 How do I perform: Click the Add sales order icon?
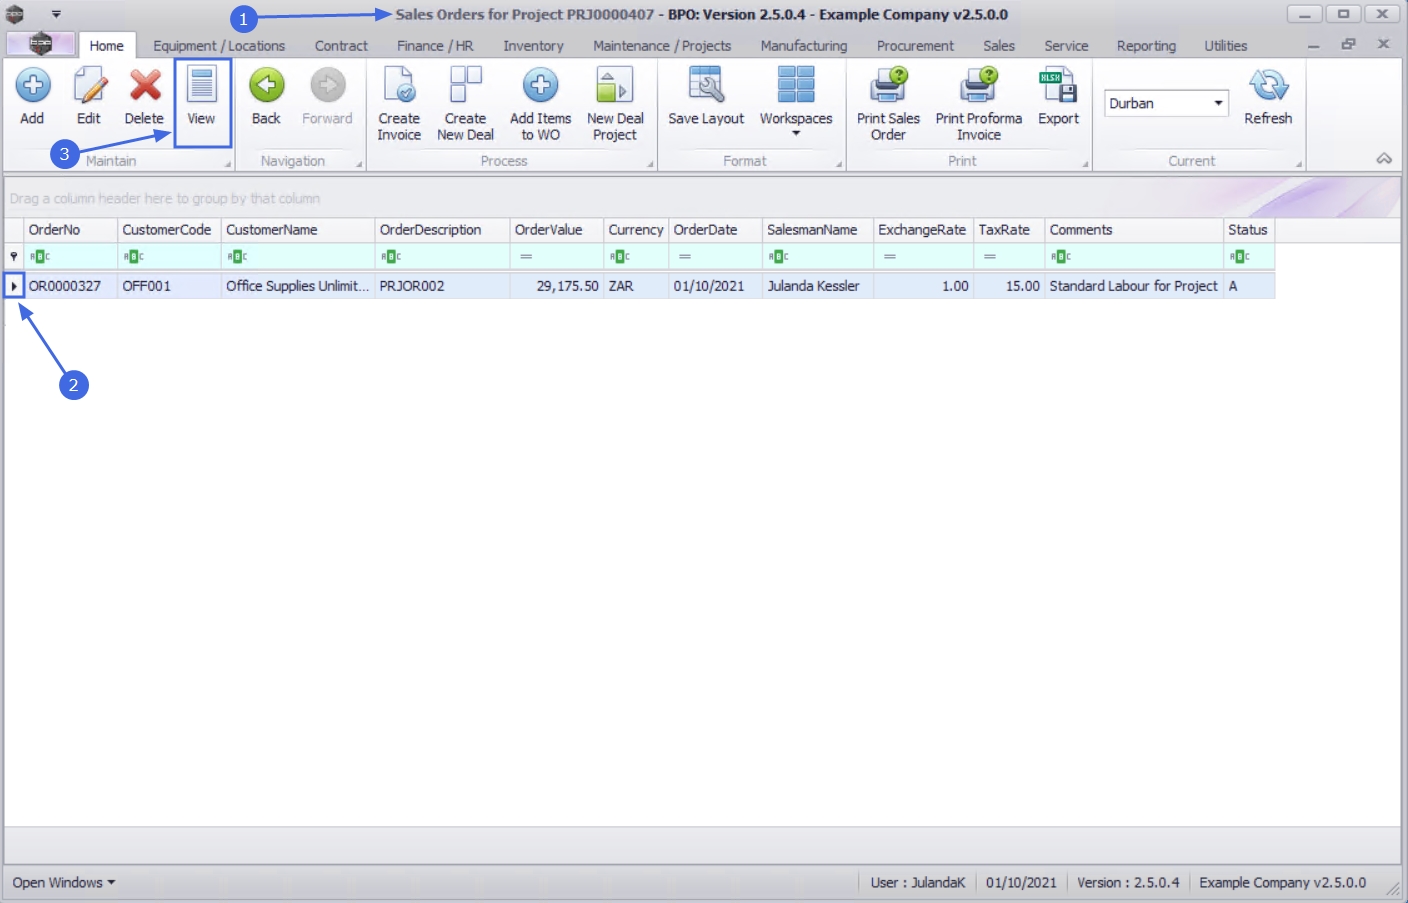[32, 86]
